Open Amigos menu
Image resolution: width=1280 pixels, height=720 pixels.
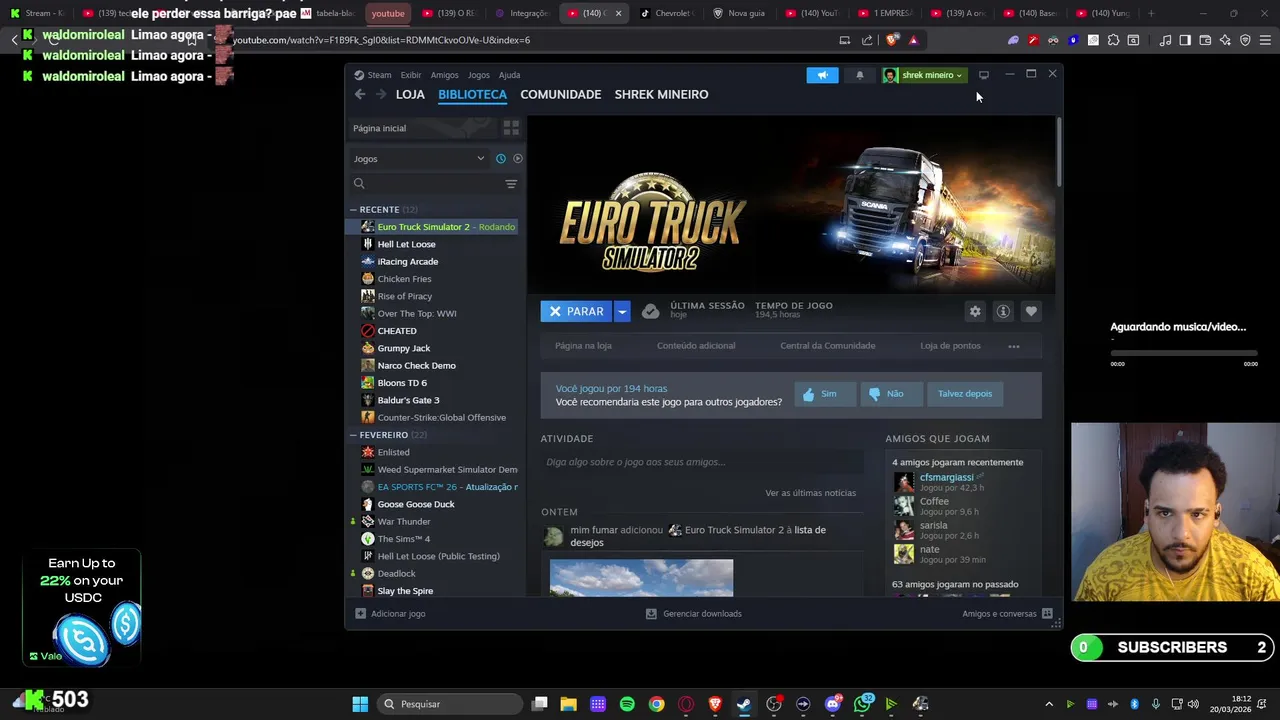click(444, 75)
